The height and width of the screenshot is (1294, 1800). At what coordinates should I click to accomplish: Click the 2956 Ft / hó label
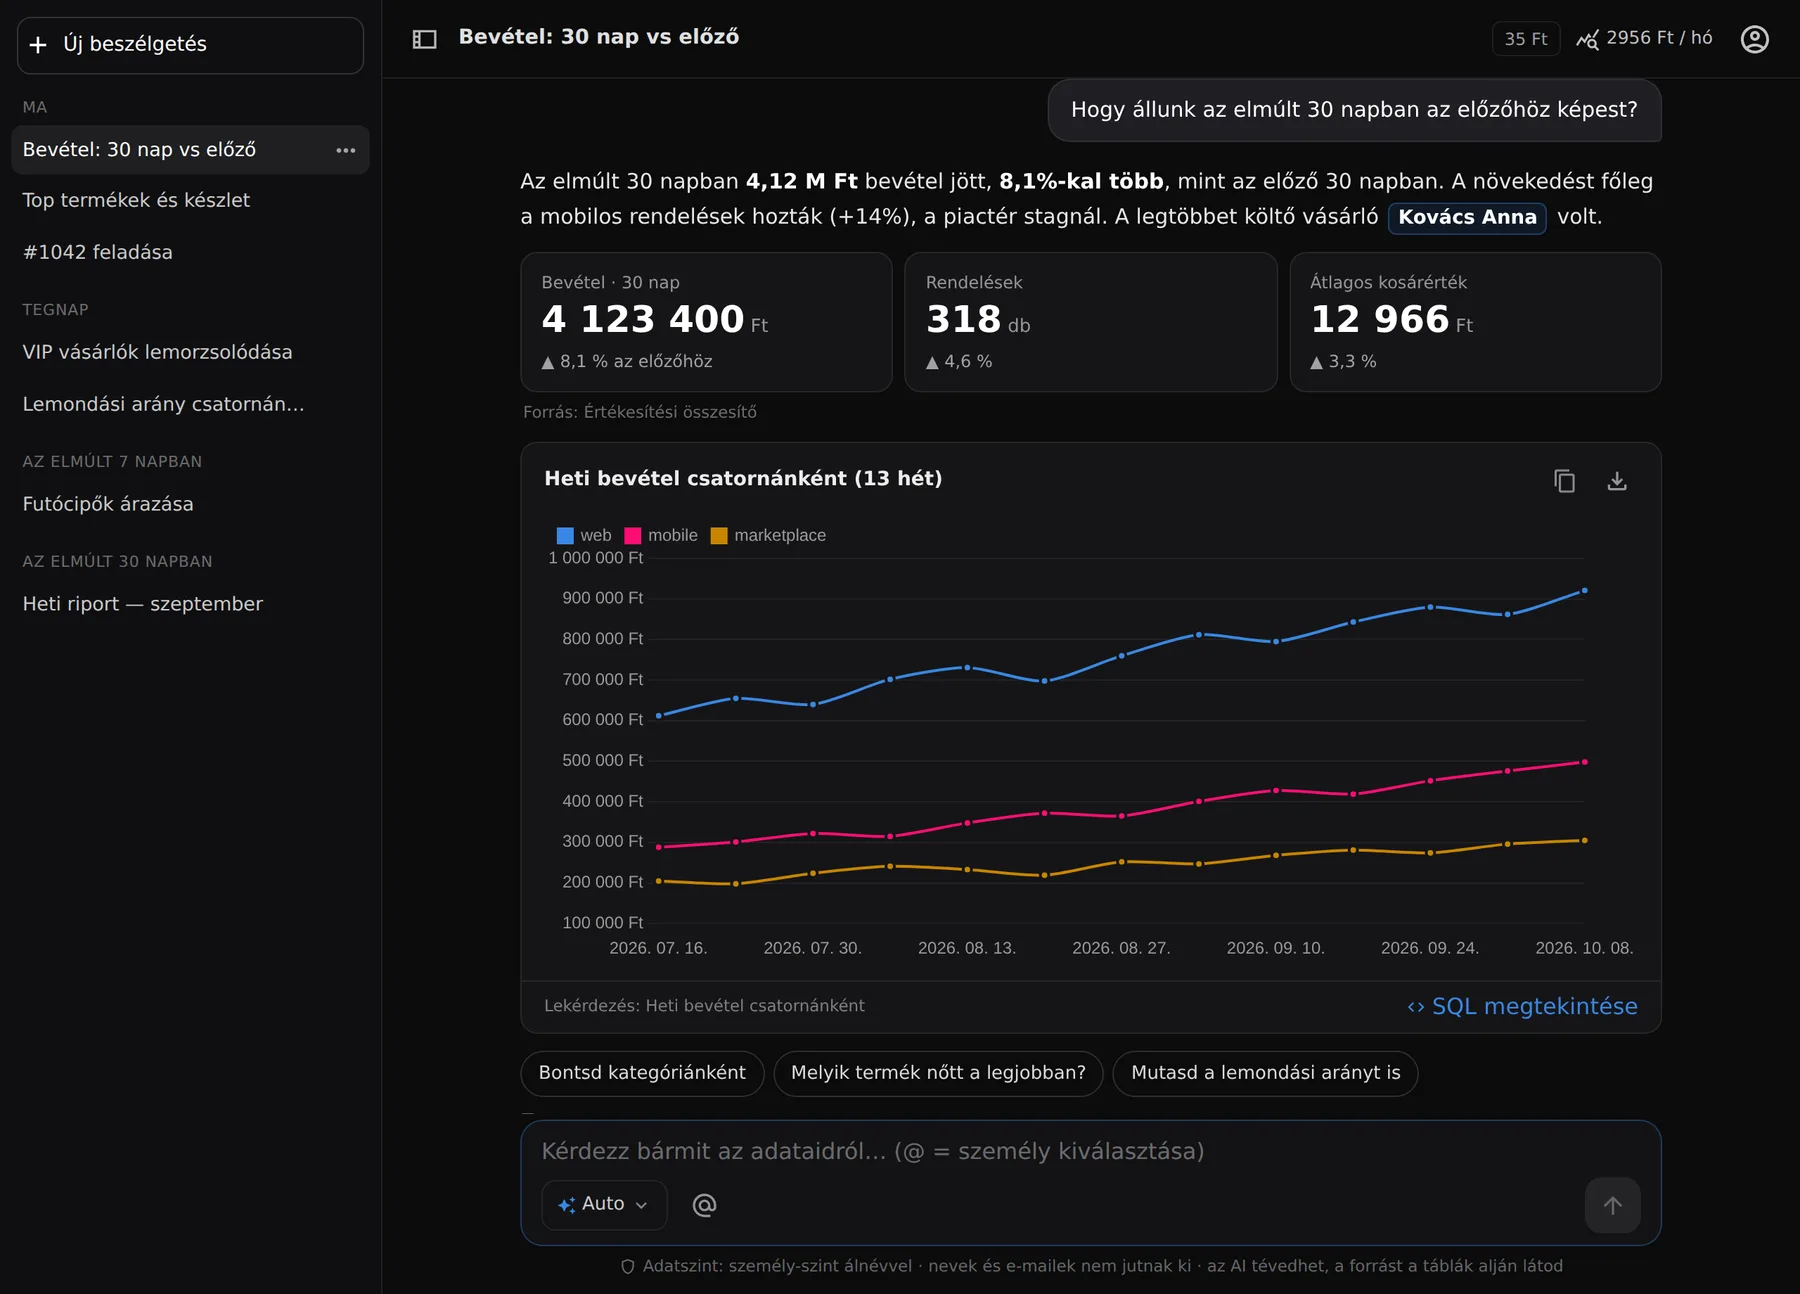(x=1659, y=38)
